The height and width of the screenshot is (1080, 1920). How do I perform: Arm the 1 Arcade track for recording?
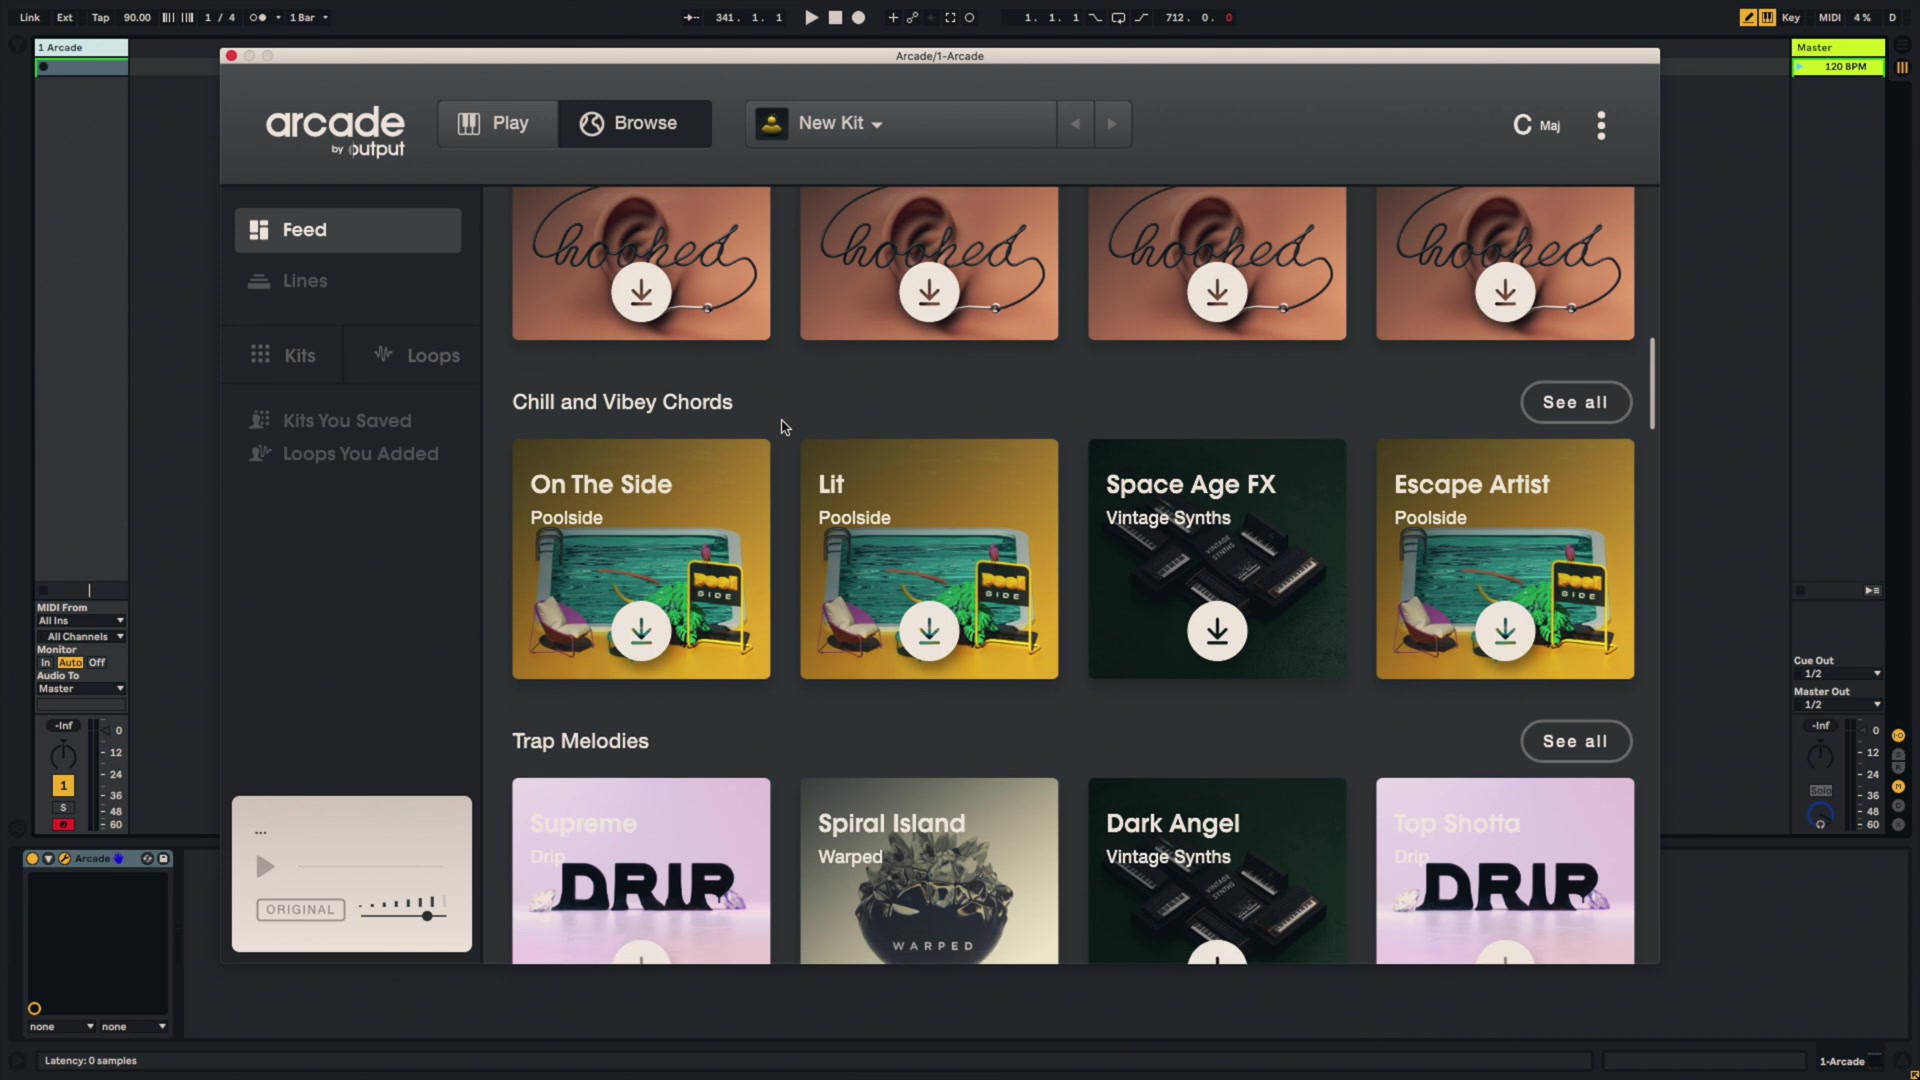pyautogui.click(x=63, y=825)
